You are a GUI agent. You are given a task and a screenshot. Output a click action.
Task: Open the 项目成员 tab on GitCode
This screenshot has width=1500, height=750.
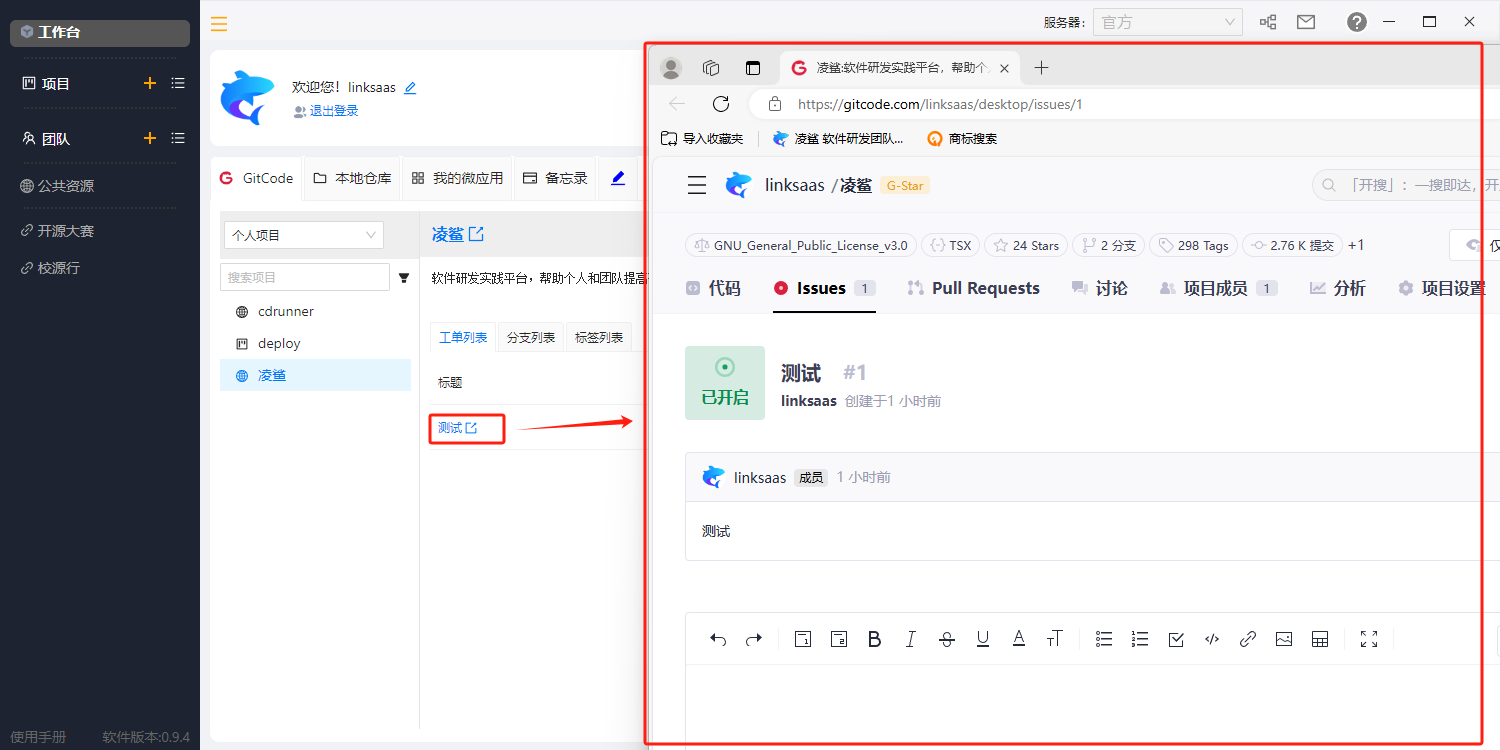(x=1218, y=288)
